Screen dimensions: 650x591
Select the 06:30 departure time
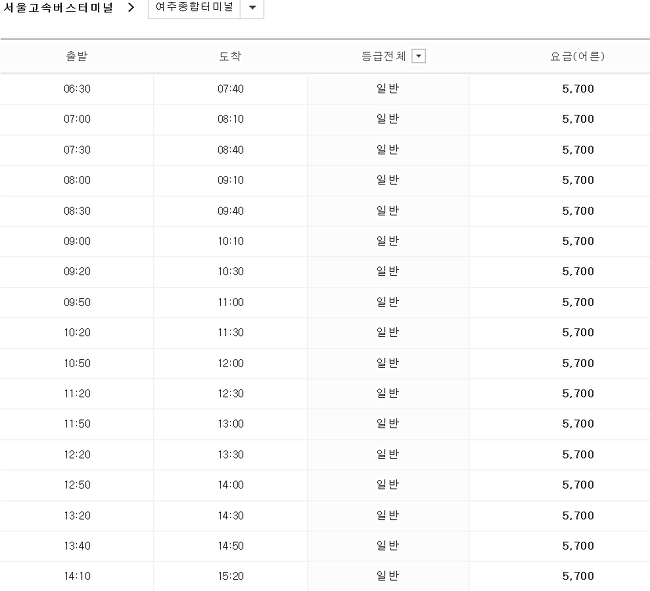77,89
